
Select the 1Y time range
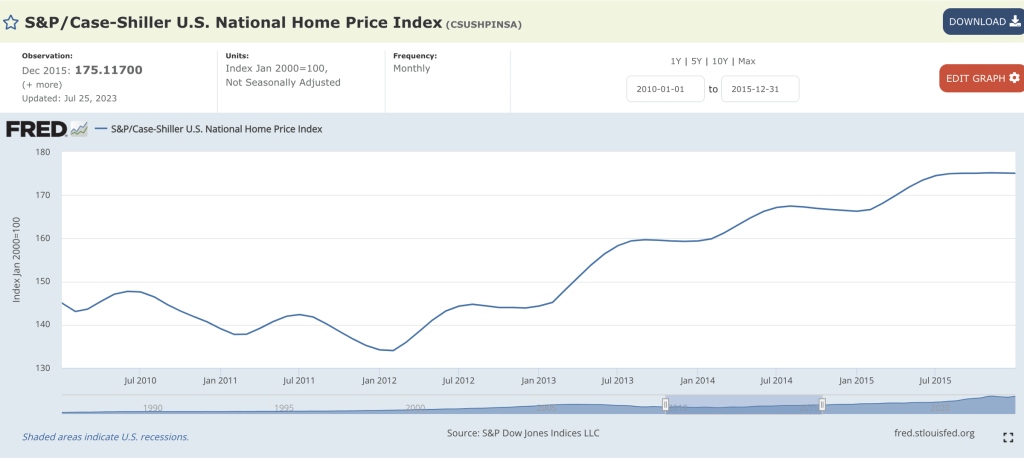pos(677,61)
